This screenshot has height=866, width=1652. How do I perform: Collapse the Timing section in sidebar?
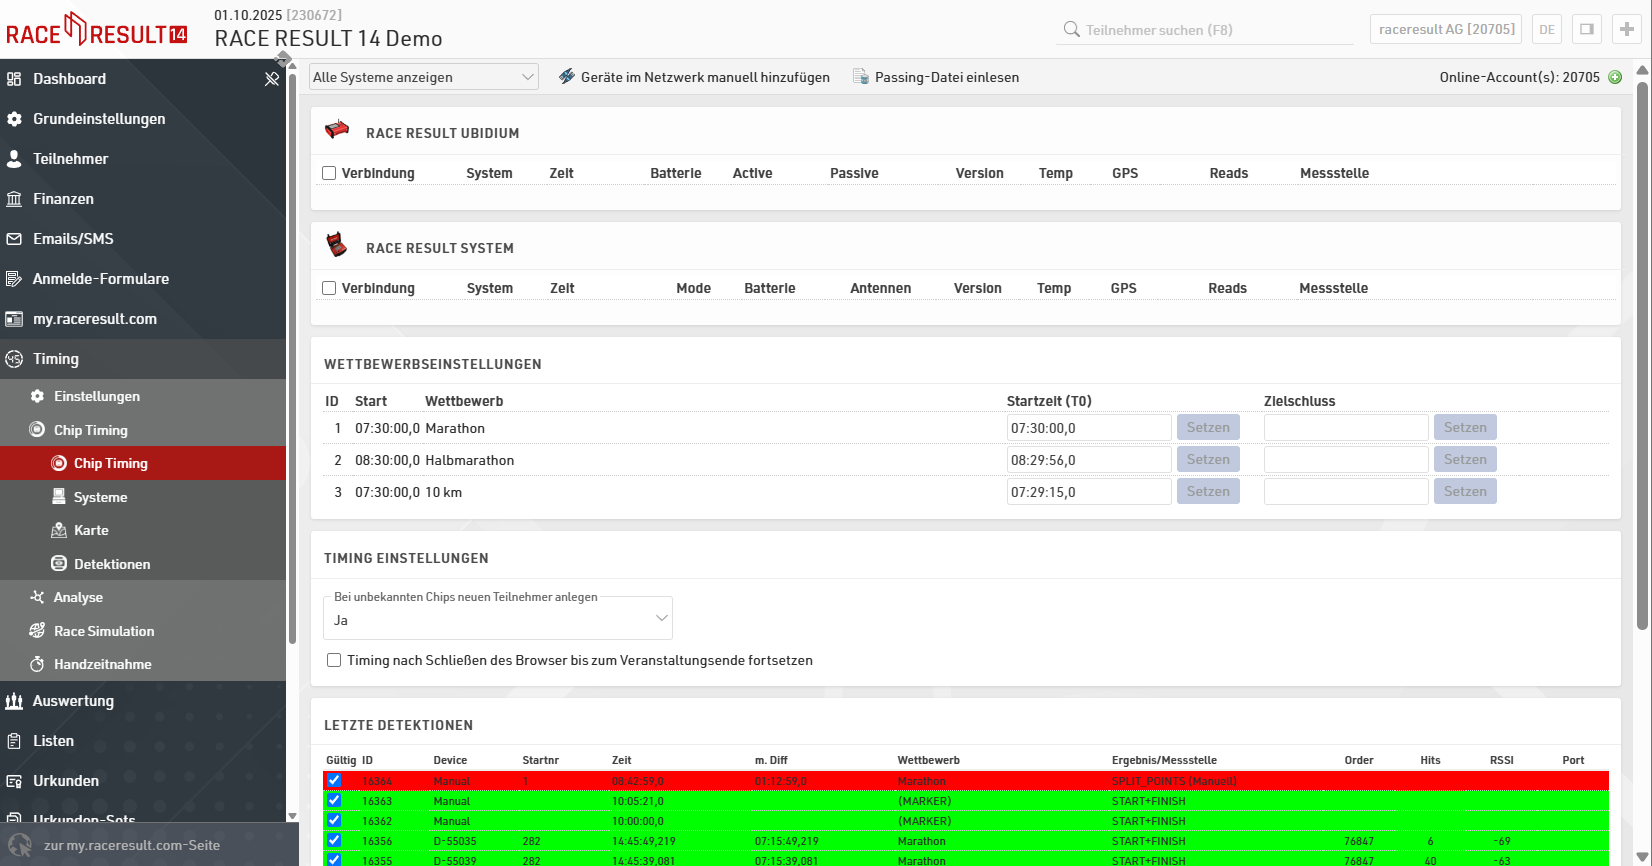pyautogui.click(x=56, y=359)
